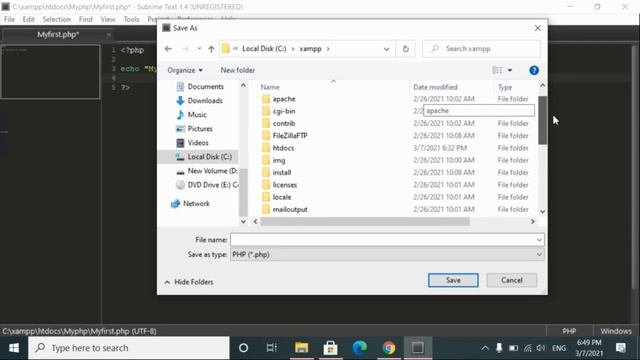Click the file list horizontal scrollbar

(365, 222)
